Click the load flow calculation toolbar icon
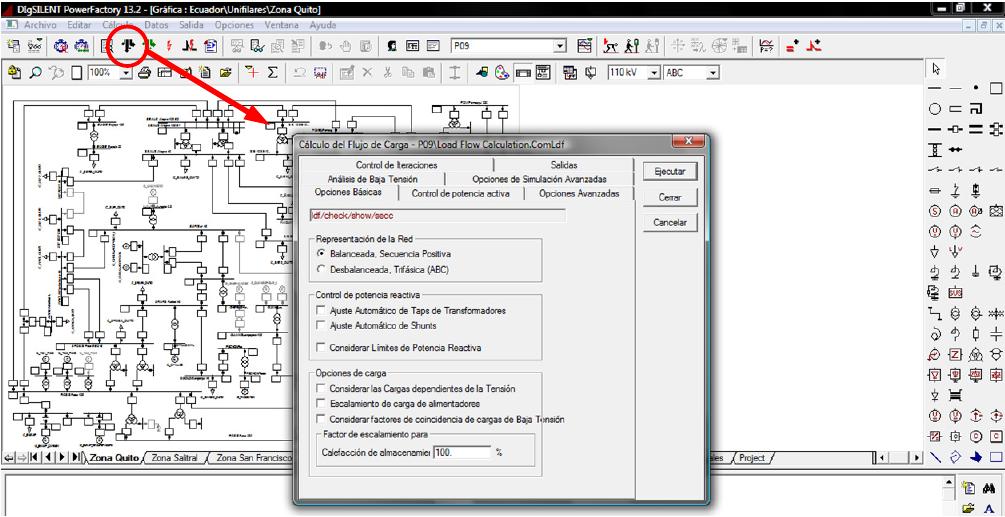This screenshot has height=517, width=1005. (x=128, y=45)
